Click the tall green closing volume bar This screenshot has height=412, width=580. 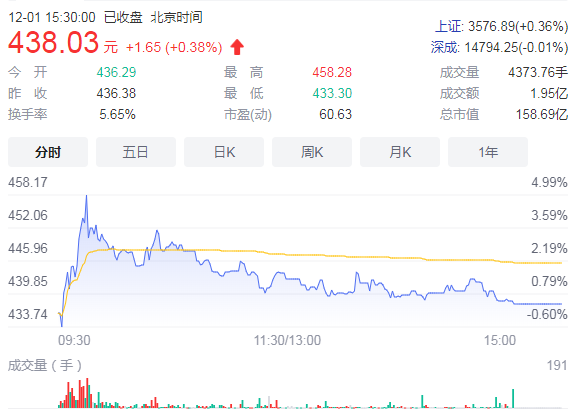(513, 399)
